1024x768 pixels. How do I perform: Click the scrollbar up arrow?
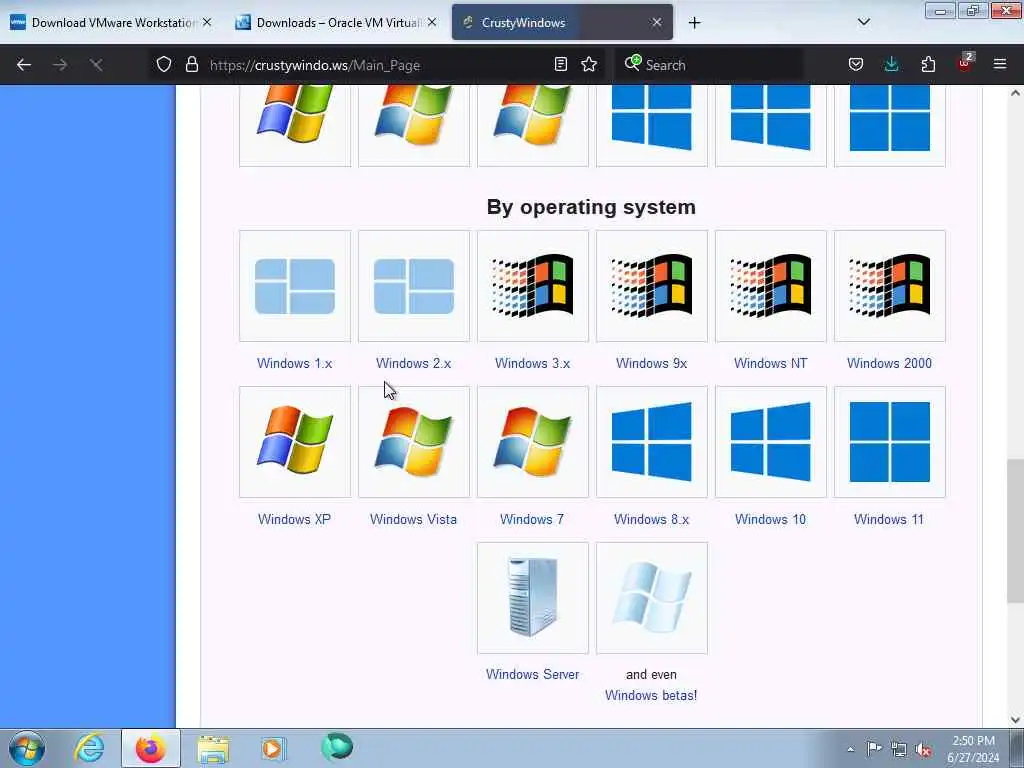[1015, 93]
